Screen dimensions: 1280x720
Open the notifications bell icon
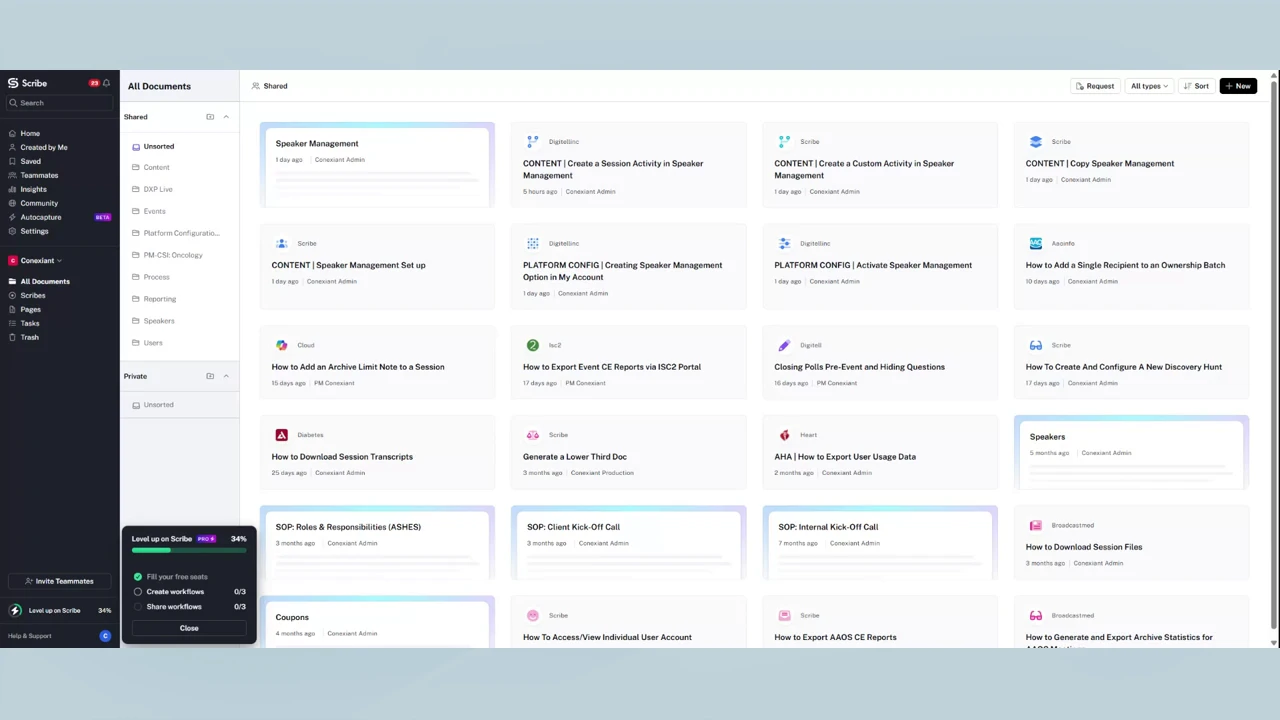(x=106, y=83)
